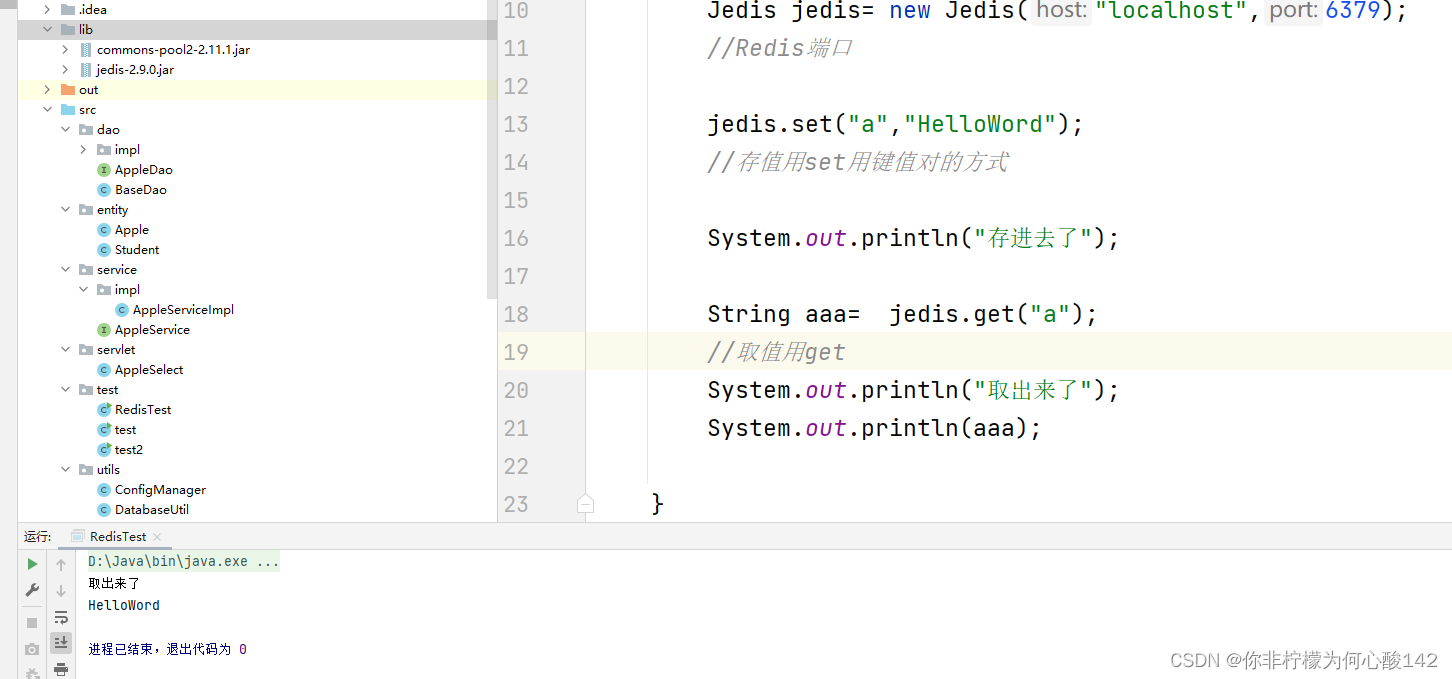Expand the commons-pool2-2.11.1.jar entry
The height and width of the screenshot is (679, 1452).
point(65,49)
